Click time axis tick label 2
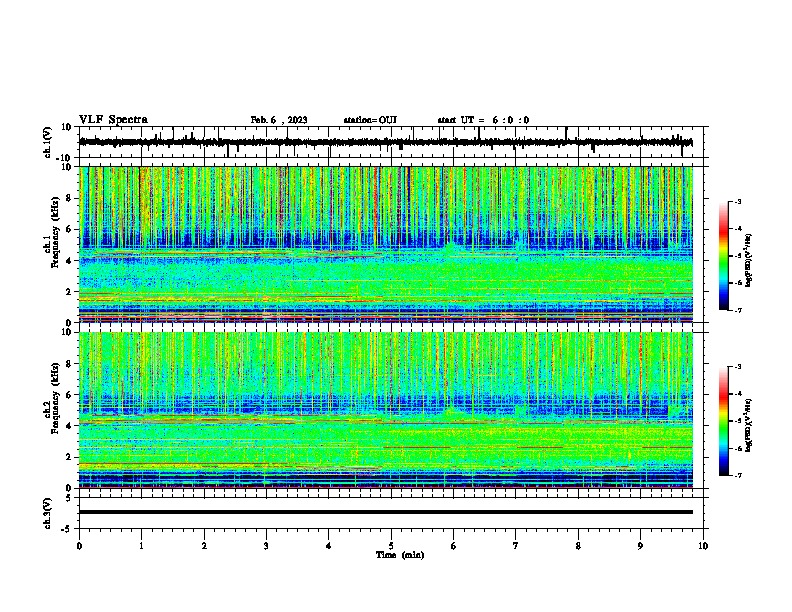Screen dimensions: 792x612 click(204, 546)
